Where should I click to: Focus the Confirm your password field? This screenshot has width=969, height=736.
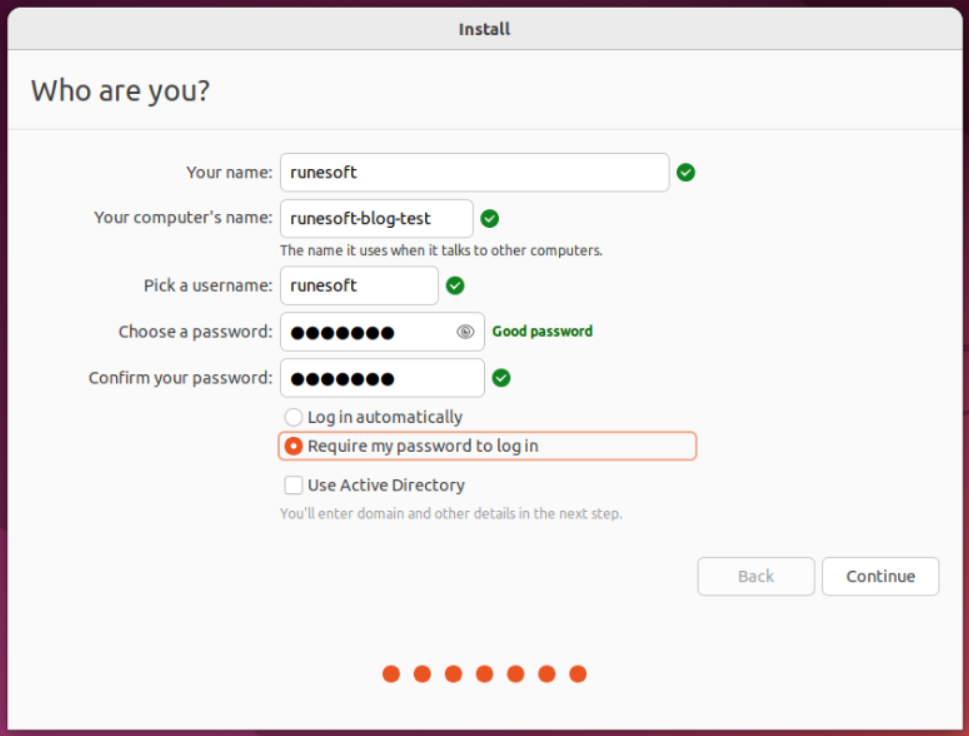coord(382,378)
